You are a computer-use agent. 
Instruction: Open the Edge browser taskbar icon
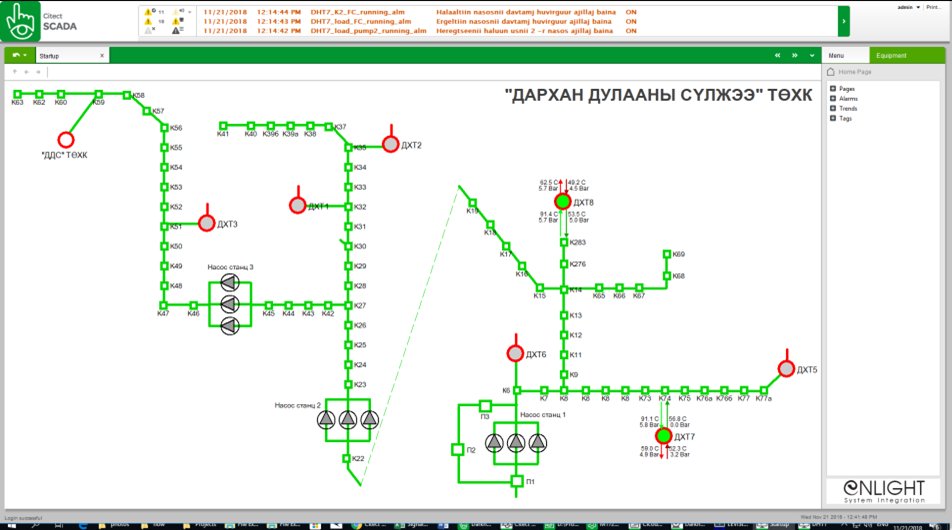[83, 525]
